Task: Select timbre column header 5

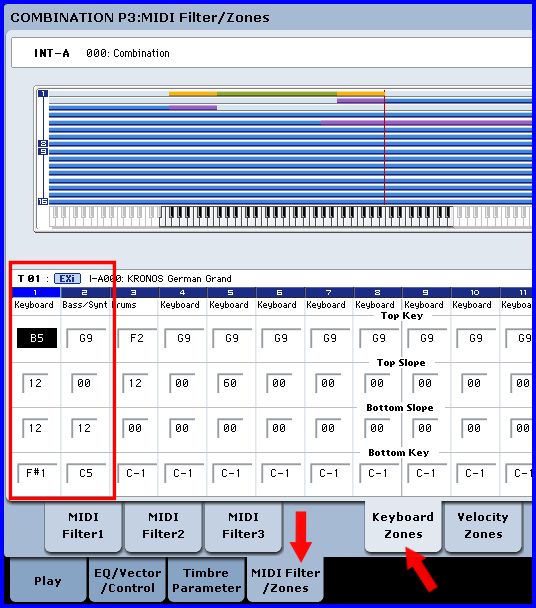Action: tap(231, 292)
